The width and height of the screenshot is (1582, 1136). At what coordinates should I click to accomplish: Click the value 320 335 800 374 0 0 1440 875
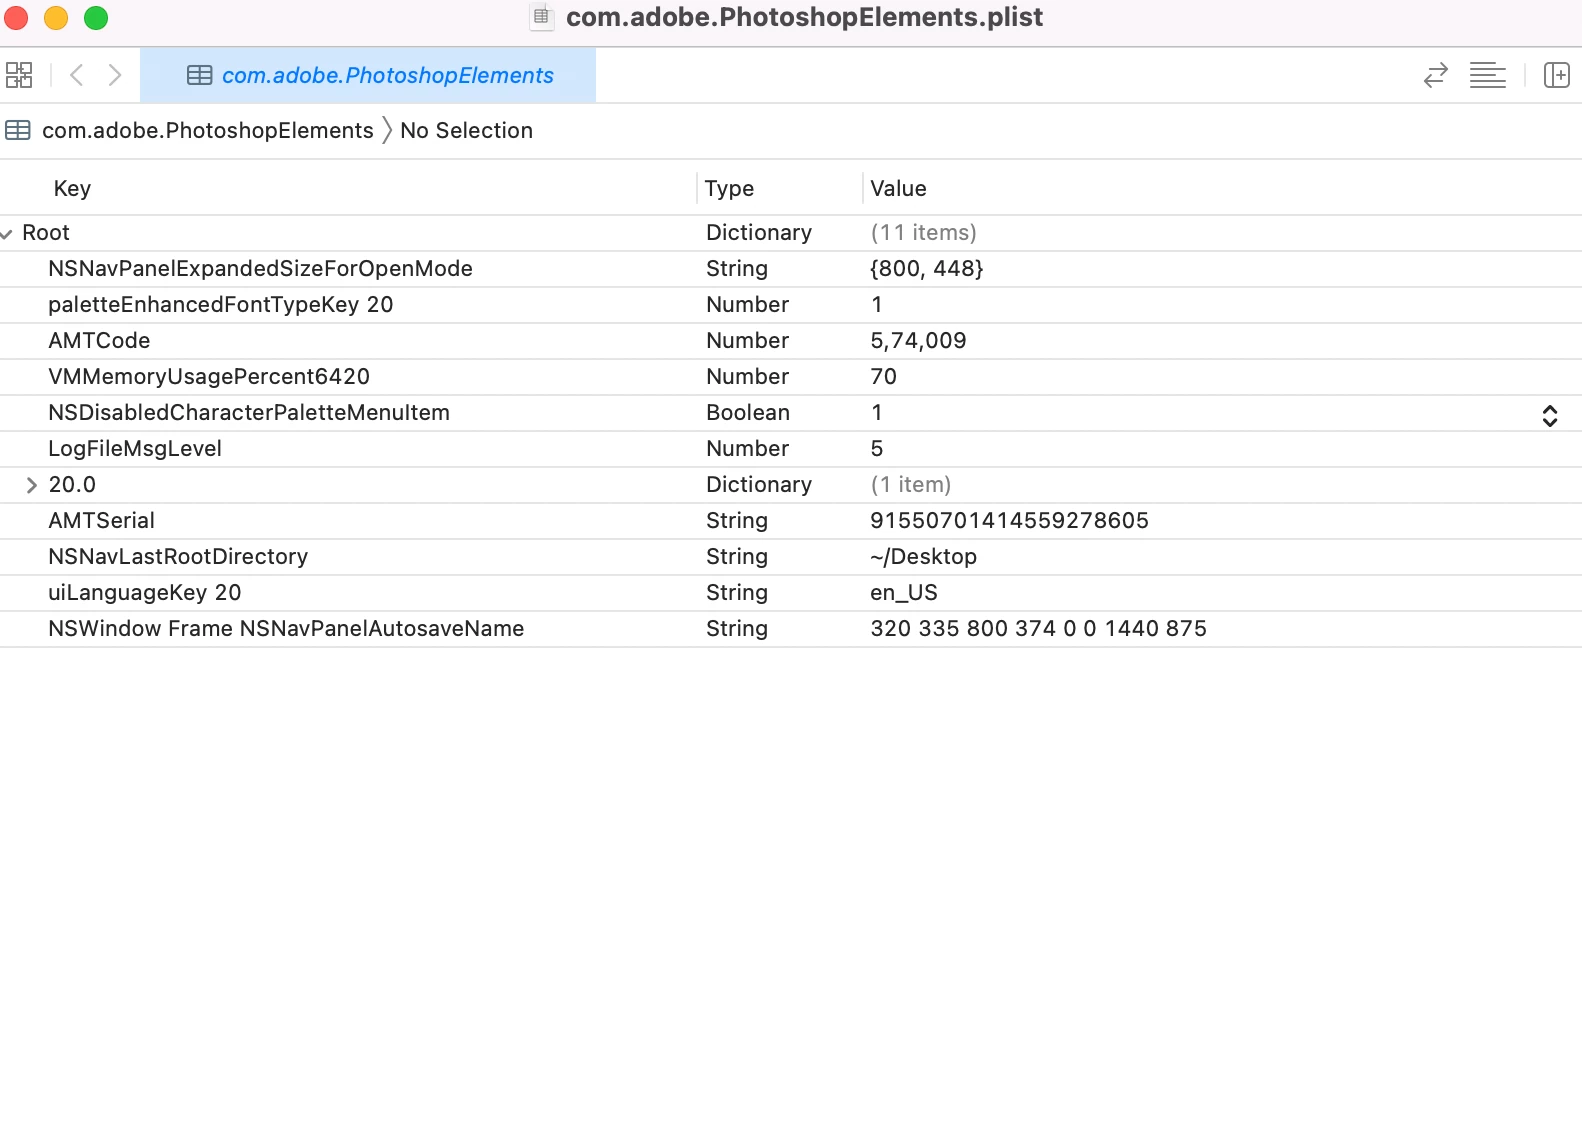tap(1038, 628)
